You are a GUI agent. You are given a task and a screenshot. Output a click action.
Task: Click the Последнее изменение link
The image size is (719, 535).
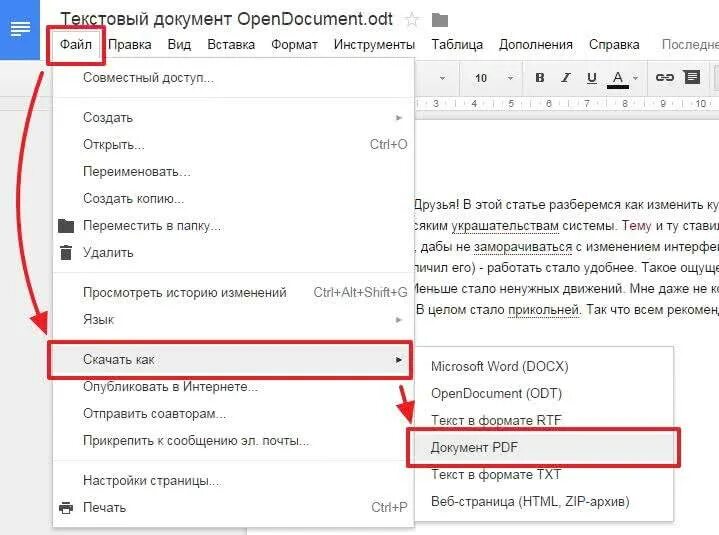click(x=690, y=44)
